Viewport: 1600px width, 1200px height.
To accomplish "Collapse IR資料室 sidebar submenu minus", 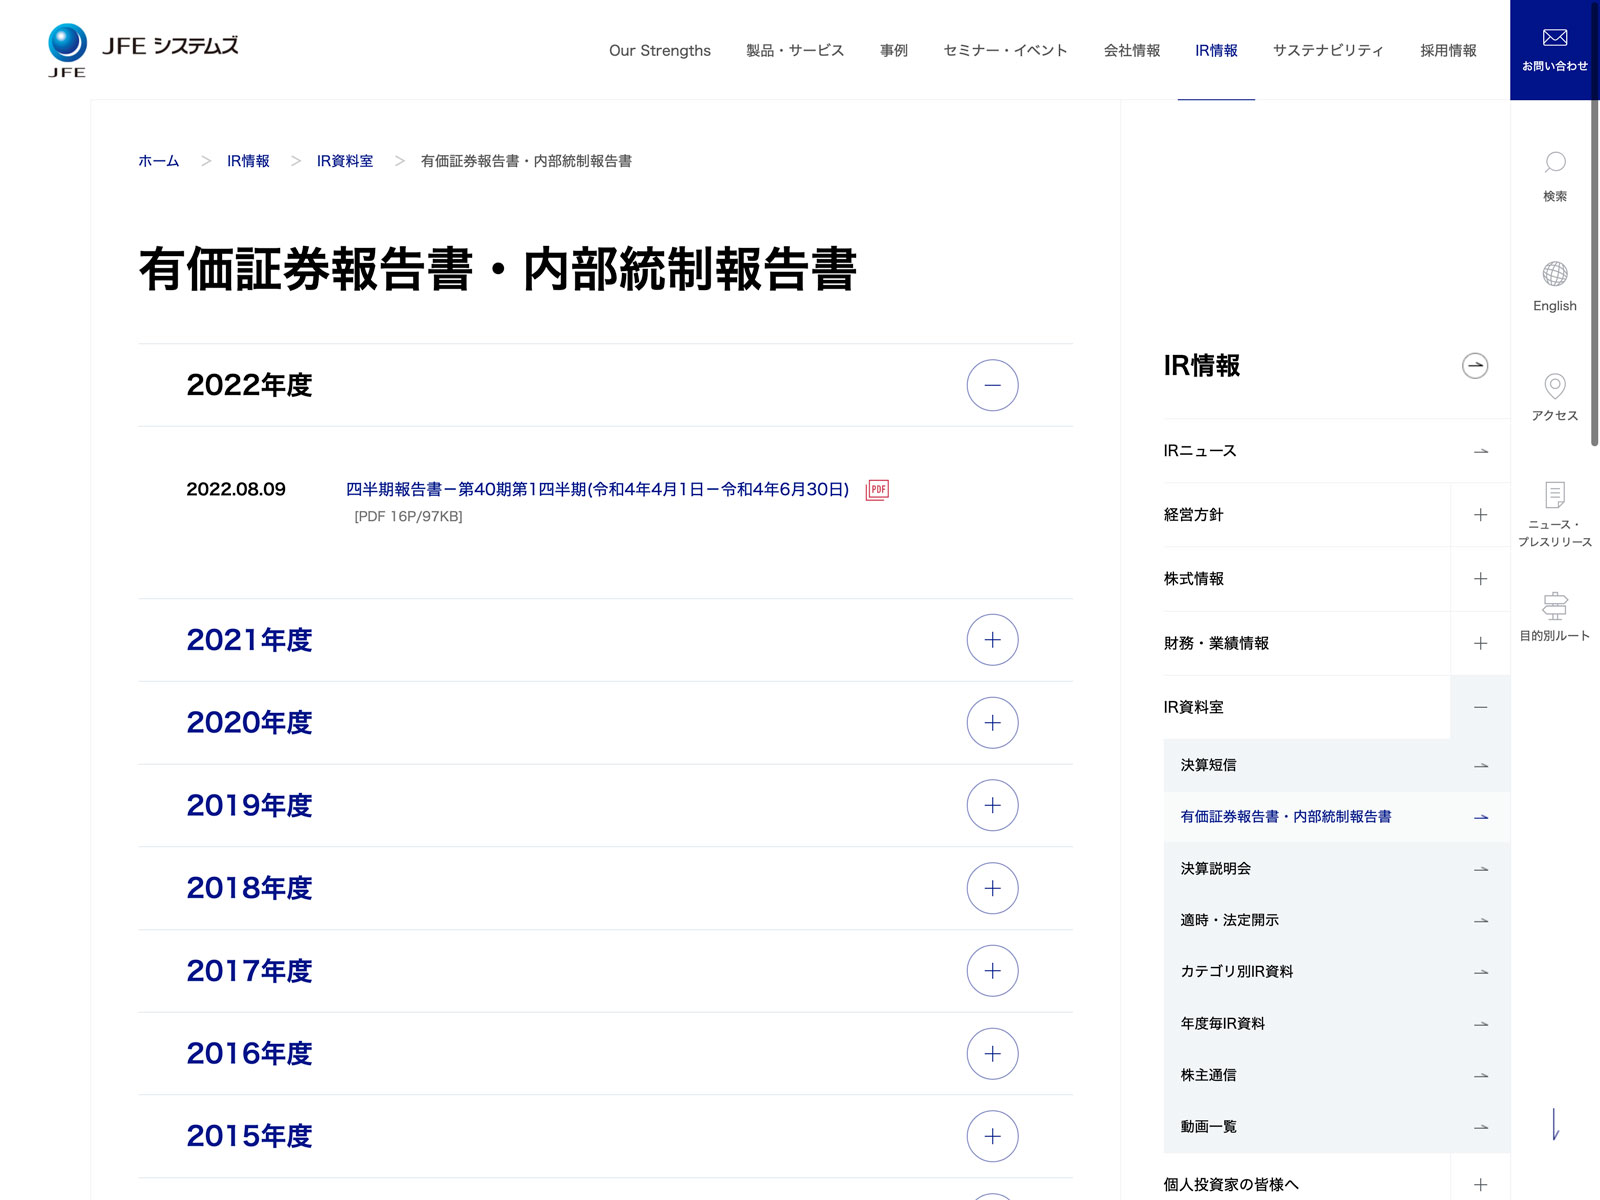I will coord(1480,707).
